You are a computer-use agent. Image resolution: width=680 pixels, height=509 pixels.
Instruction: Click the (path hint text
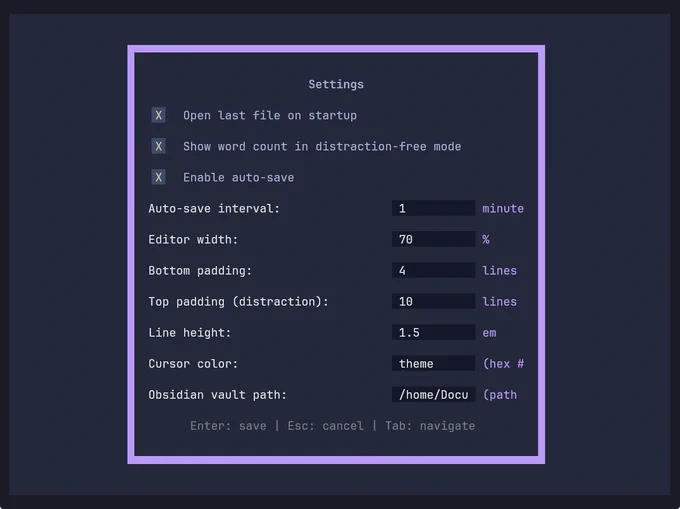click(x=500, y=395)
